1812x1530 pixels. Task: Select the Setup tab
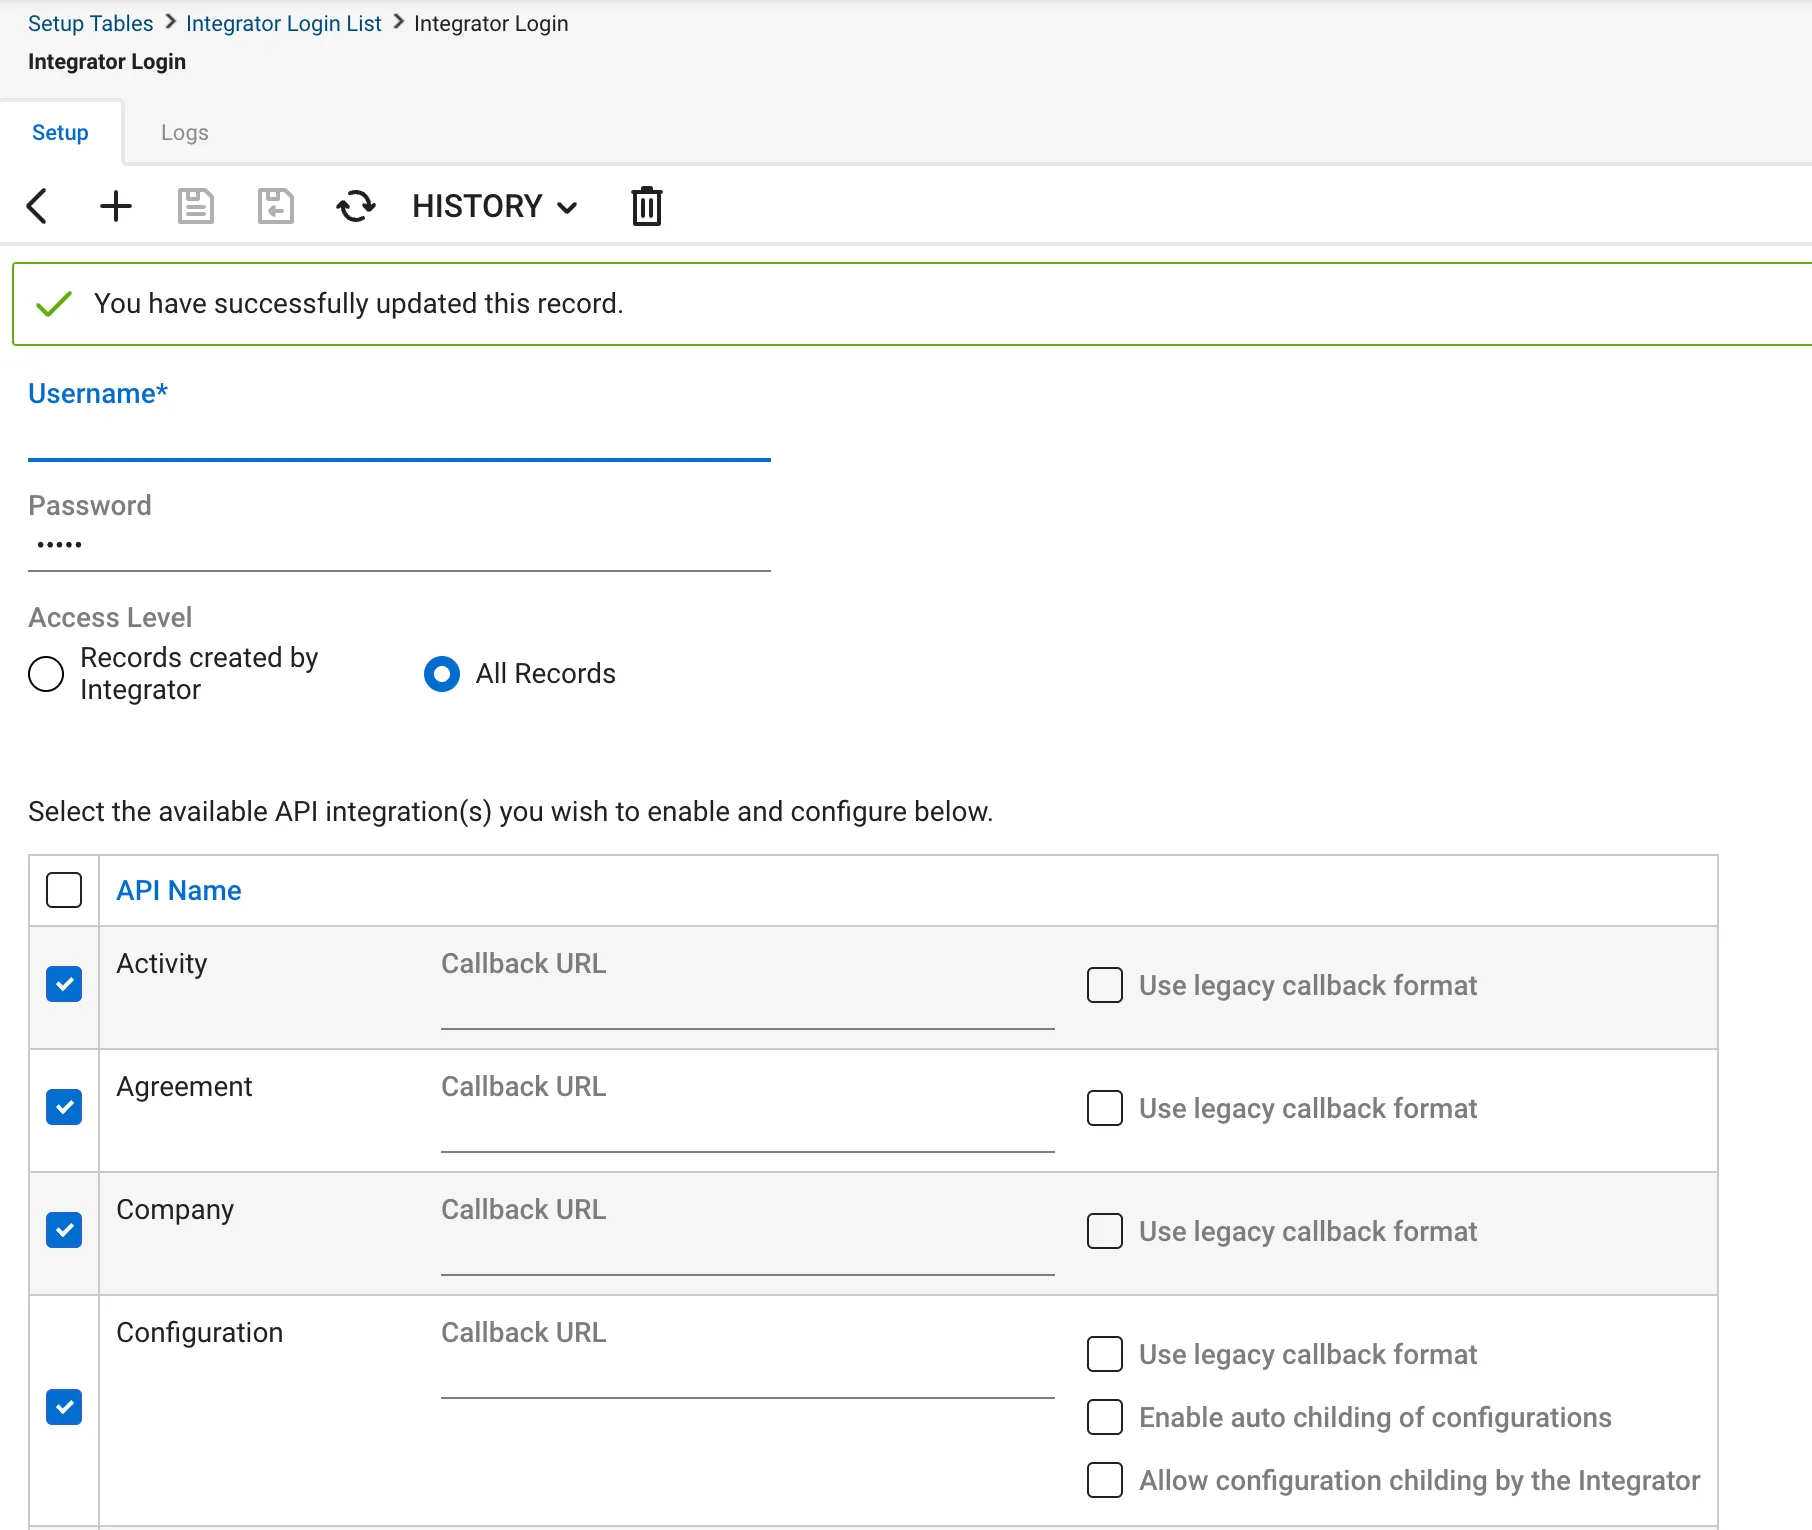coord(60,133)
